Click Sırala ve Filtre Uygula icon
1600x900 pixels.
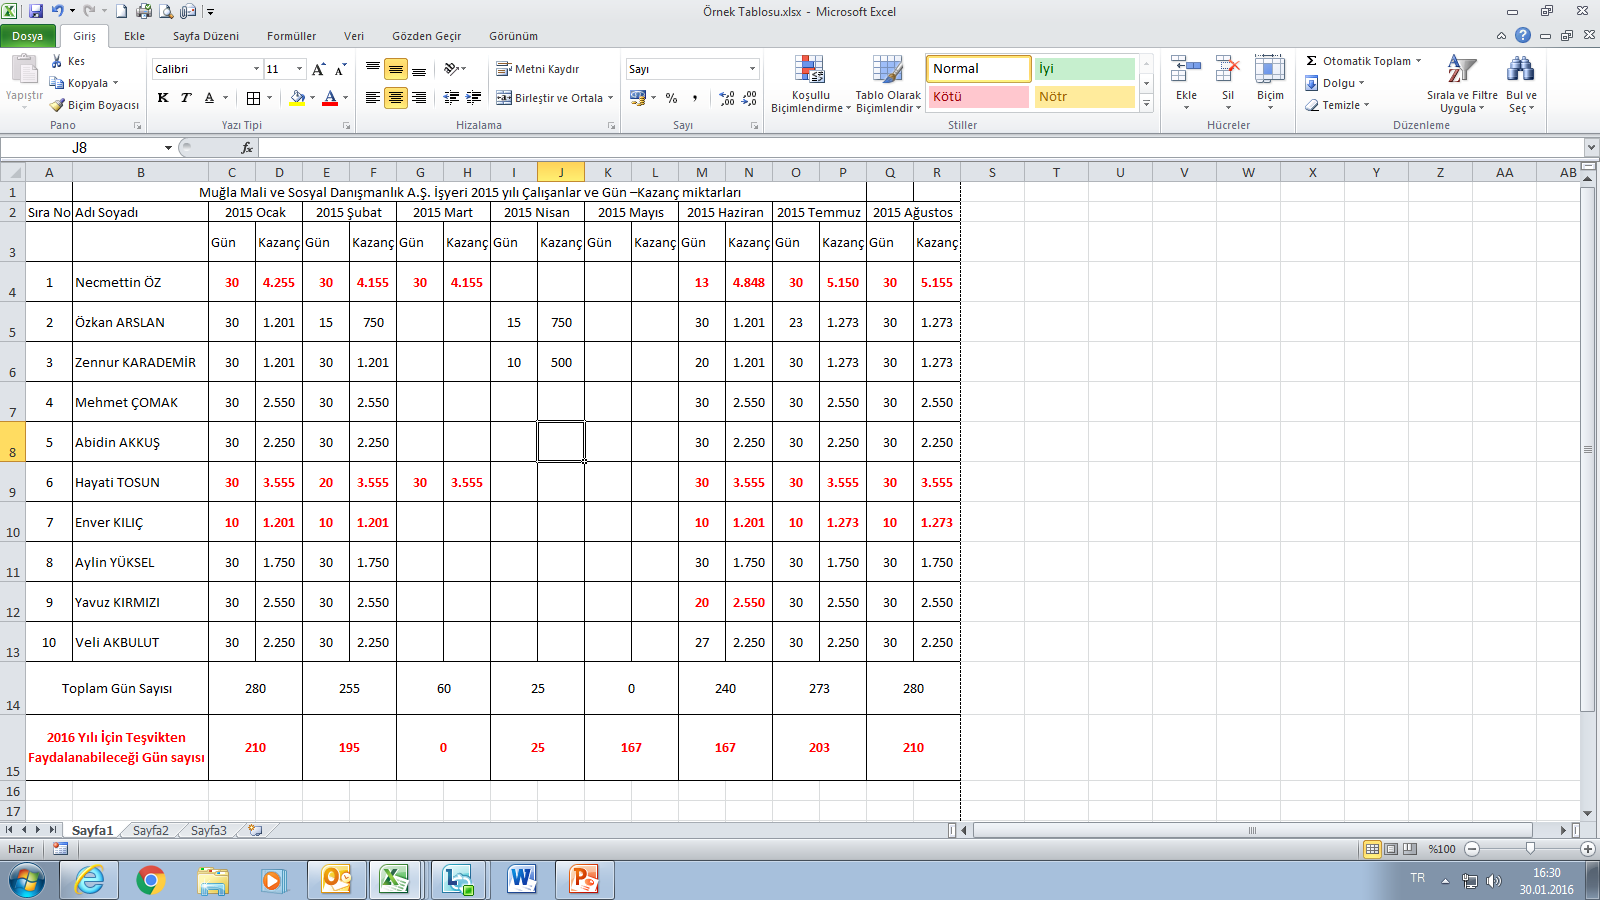[1461, 71]
